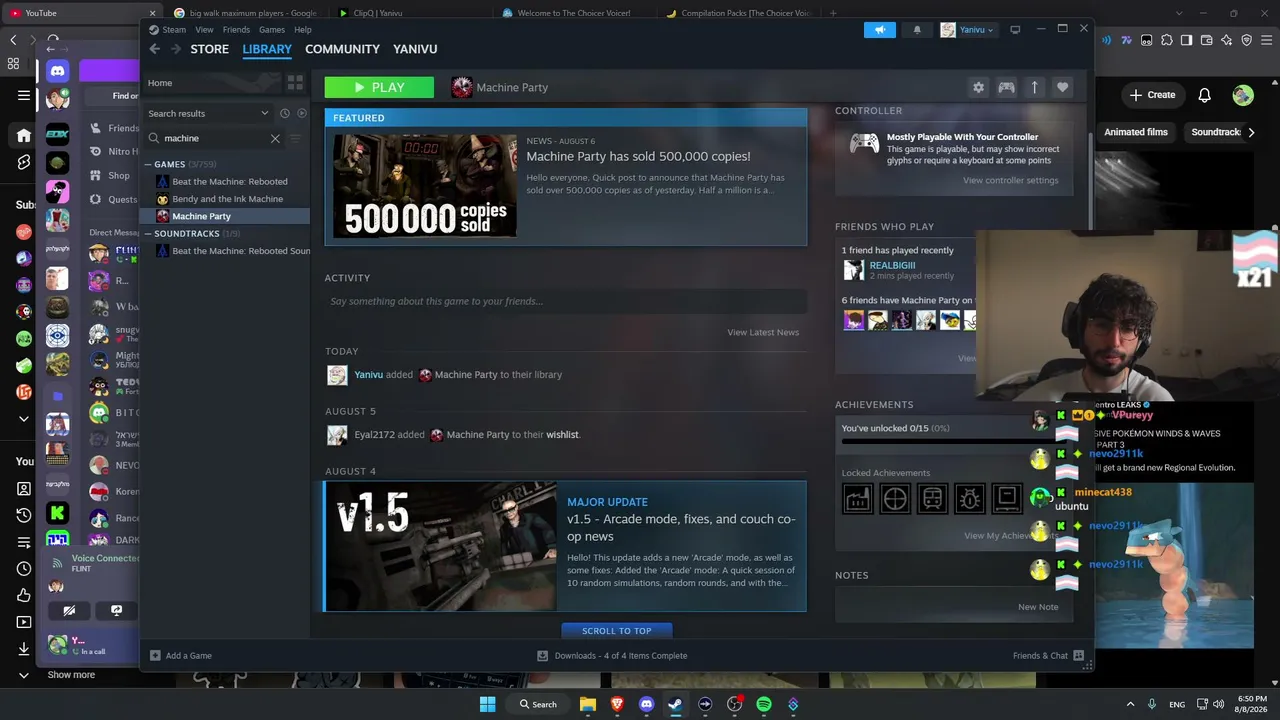Toggle ready-to-play filter in library sidebar
The height and width of the screenshot is (720, 1280).
click(302, 114)
